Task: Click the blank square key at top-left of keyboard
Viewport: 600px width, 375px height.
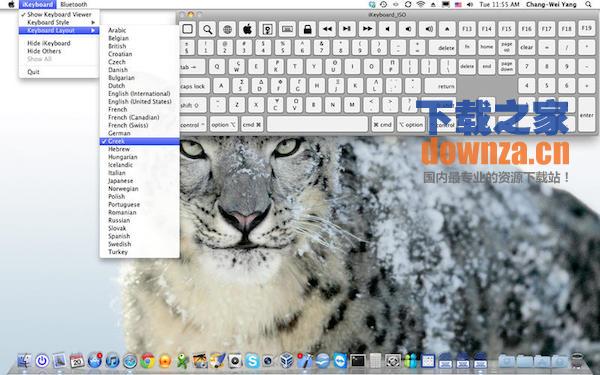Action: tap(188, 29)
